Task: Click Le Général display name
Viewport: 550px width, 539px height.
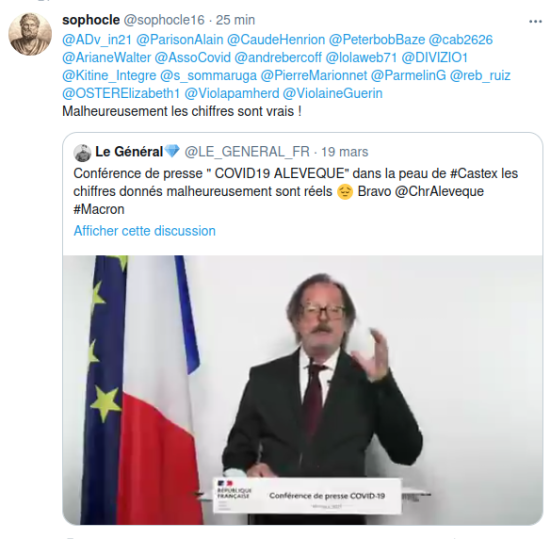Action: click(x=129, y=152)
